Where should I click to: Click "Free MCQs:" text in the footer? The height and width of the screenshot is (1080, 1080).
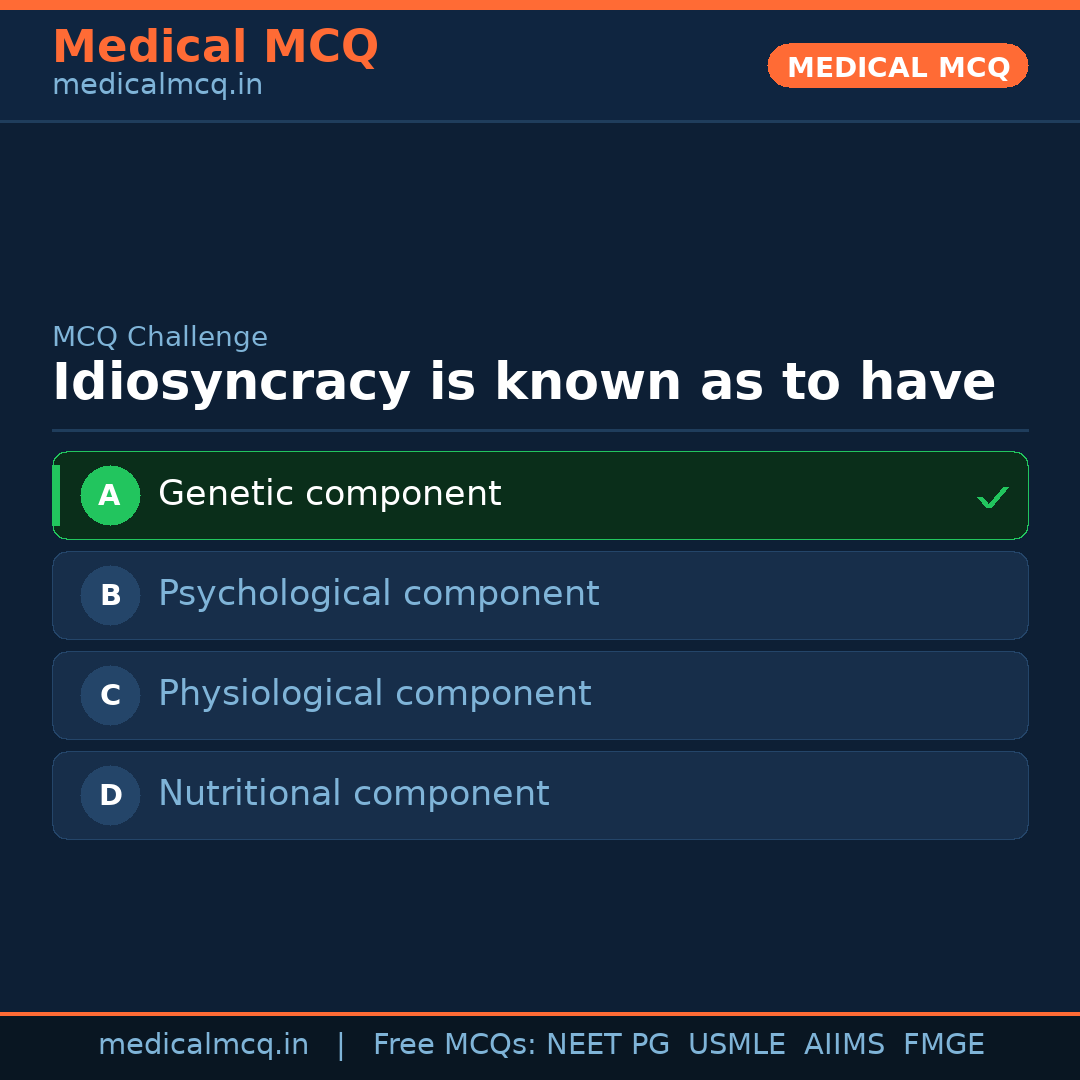click(454, 1045)
